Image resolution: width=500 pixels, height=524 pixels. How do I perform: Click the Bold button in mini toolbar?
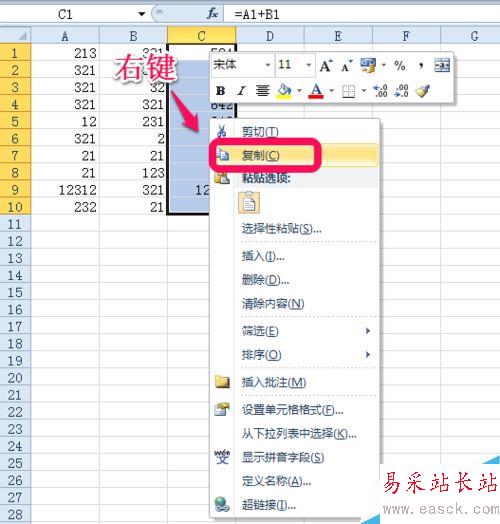[x=221, y=91]
